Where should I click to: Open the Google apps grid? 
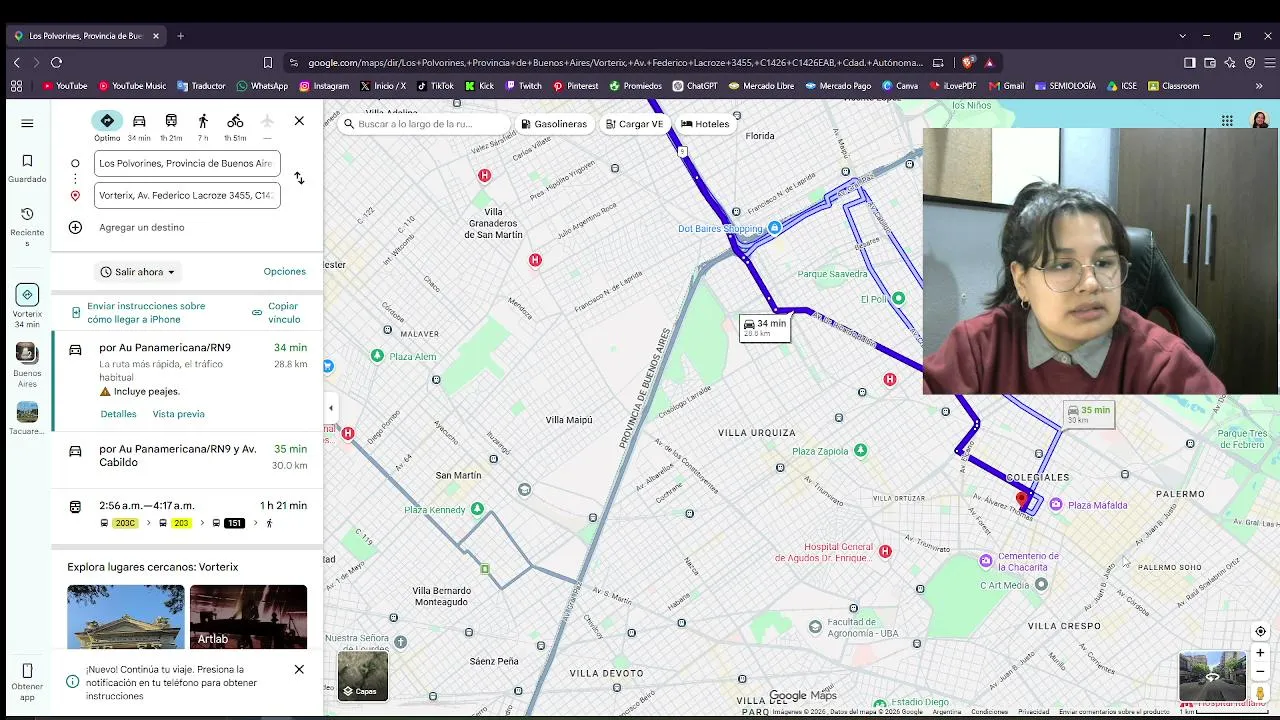coord(1227,121)
